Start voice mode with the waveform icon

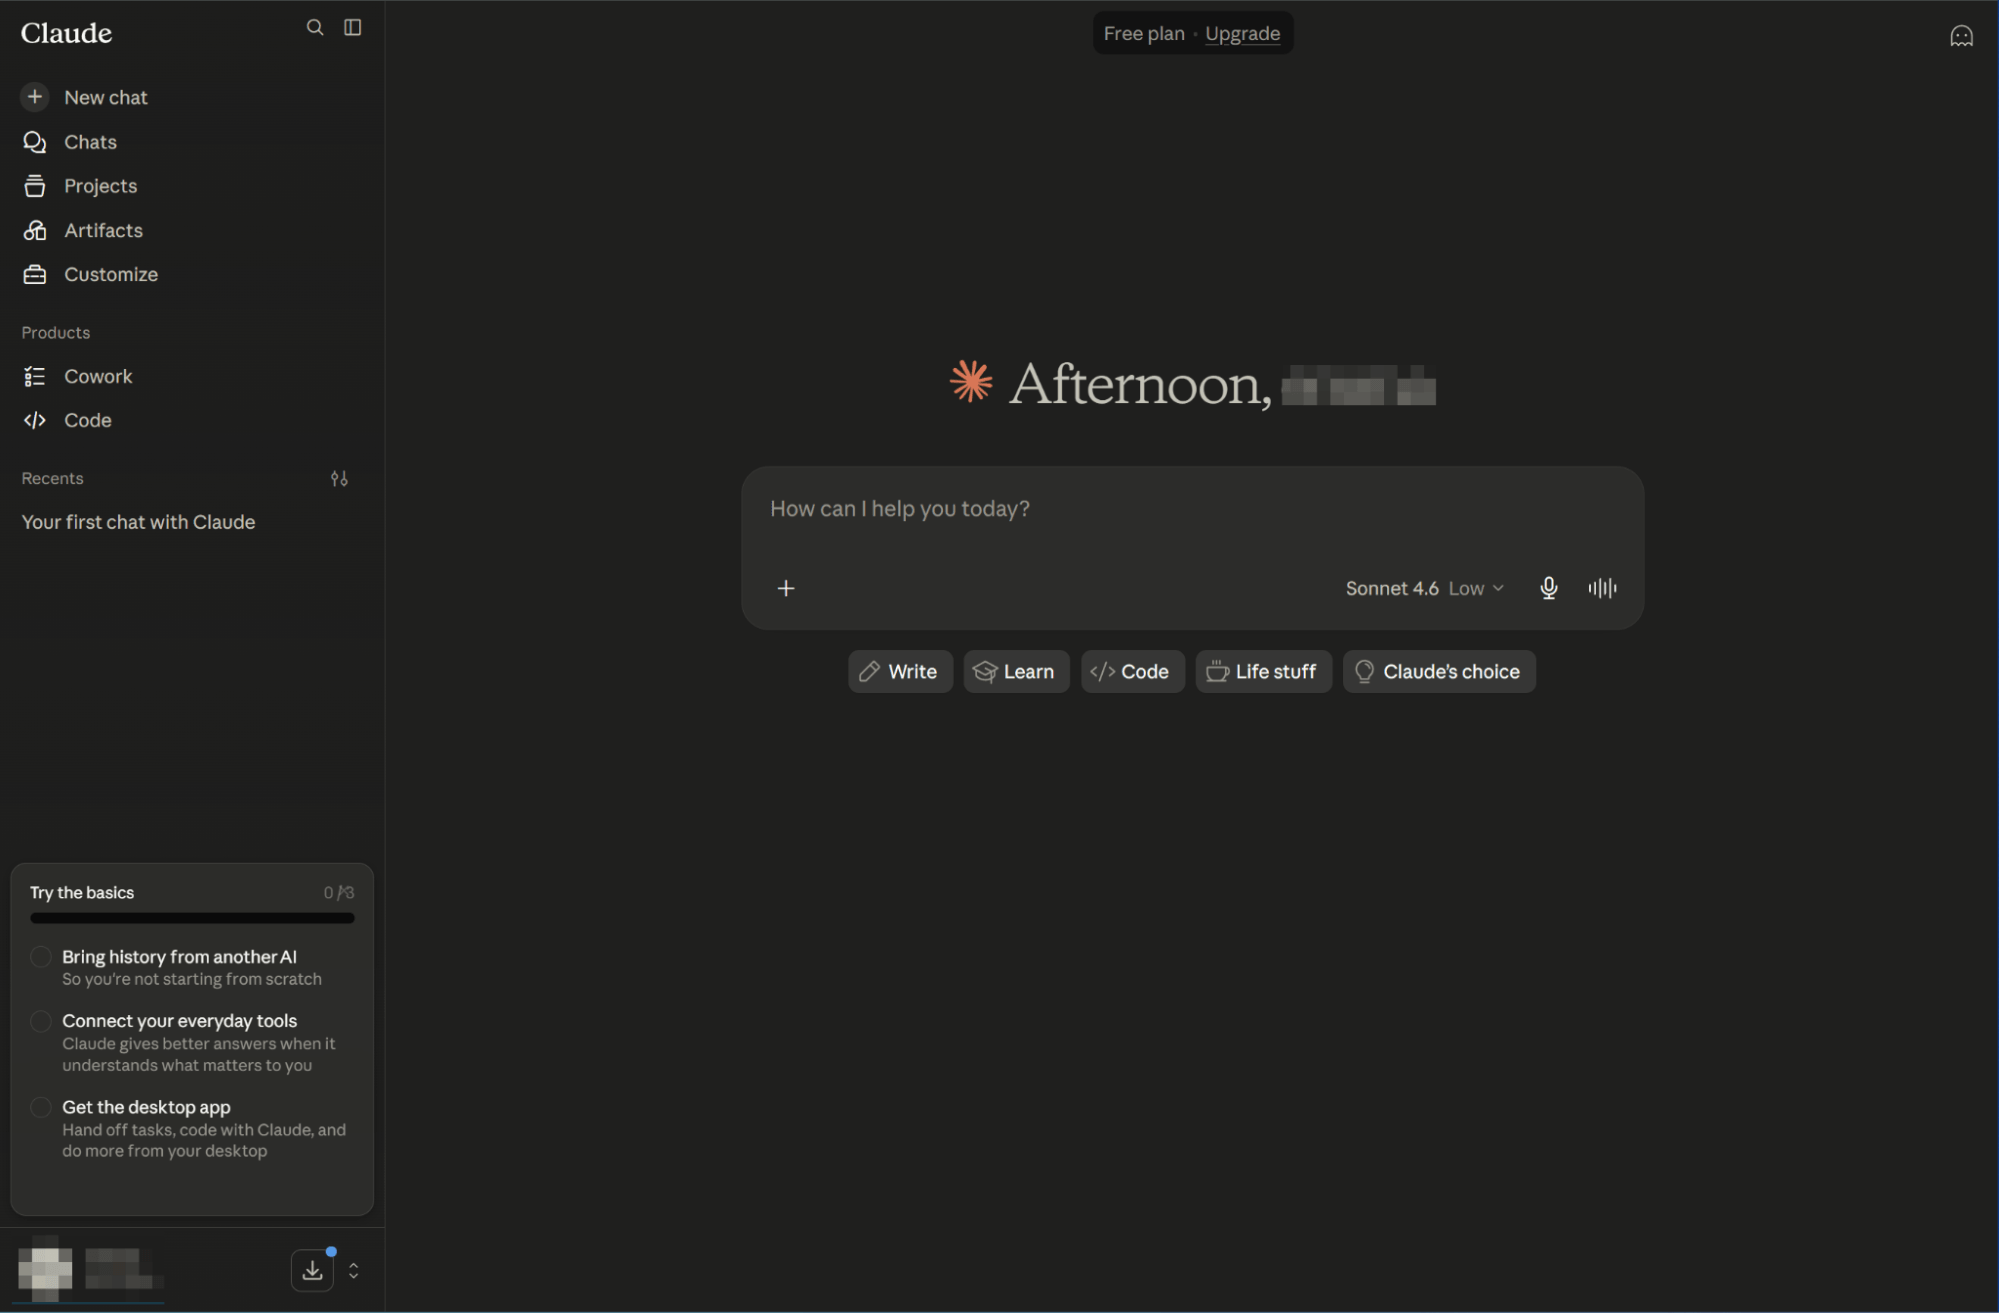tap(1602, 588)
